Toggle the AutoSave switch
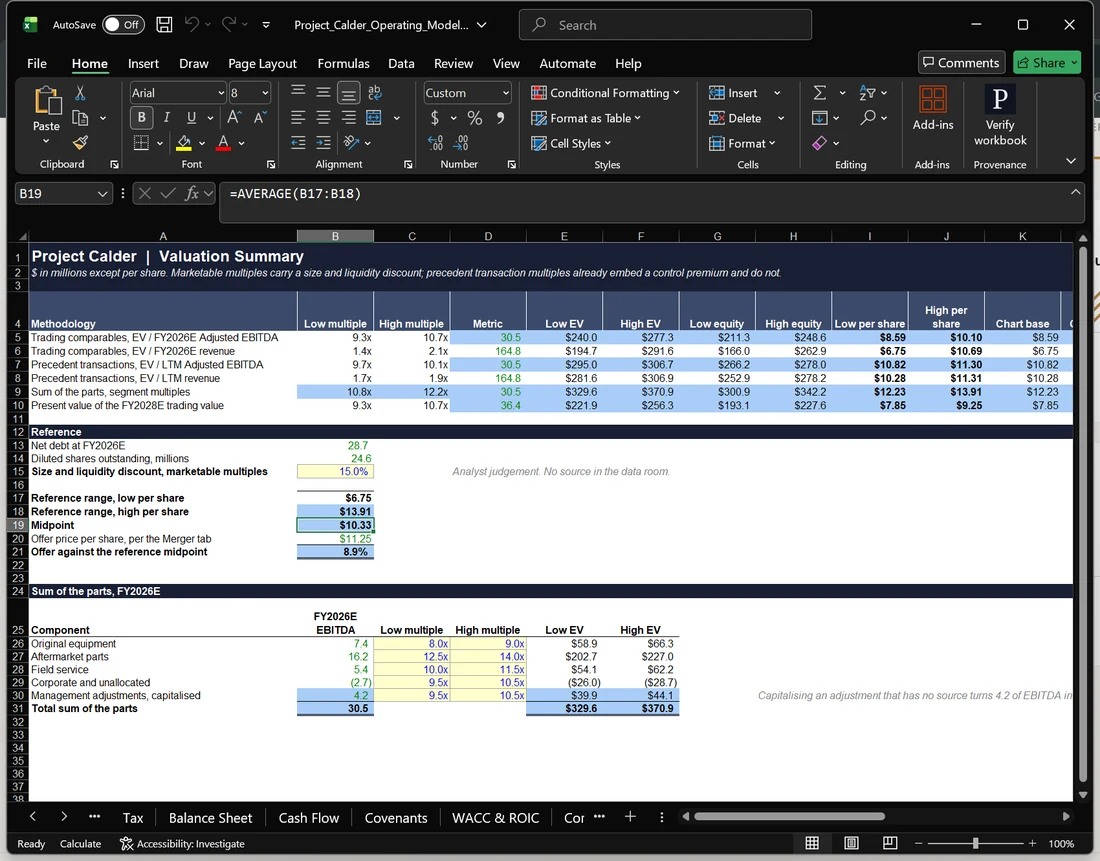 click(123, 25)
